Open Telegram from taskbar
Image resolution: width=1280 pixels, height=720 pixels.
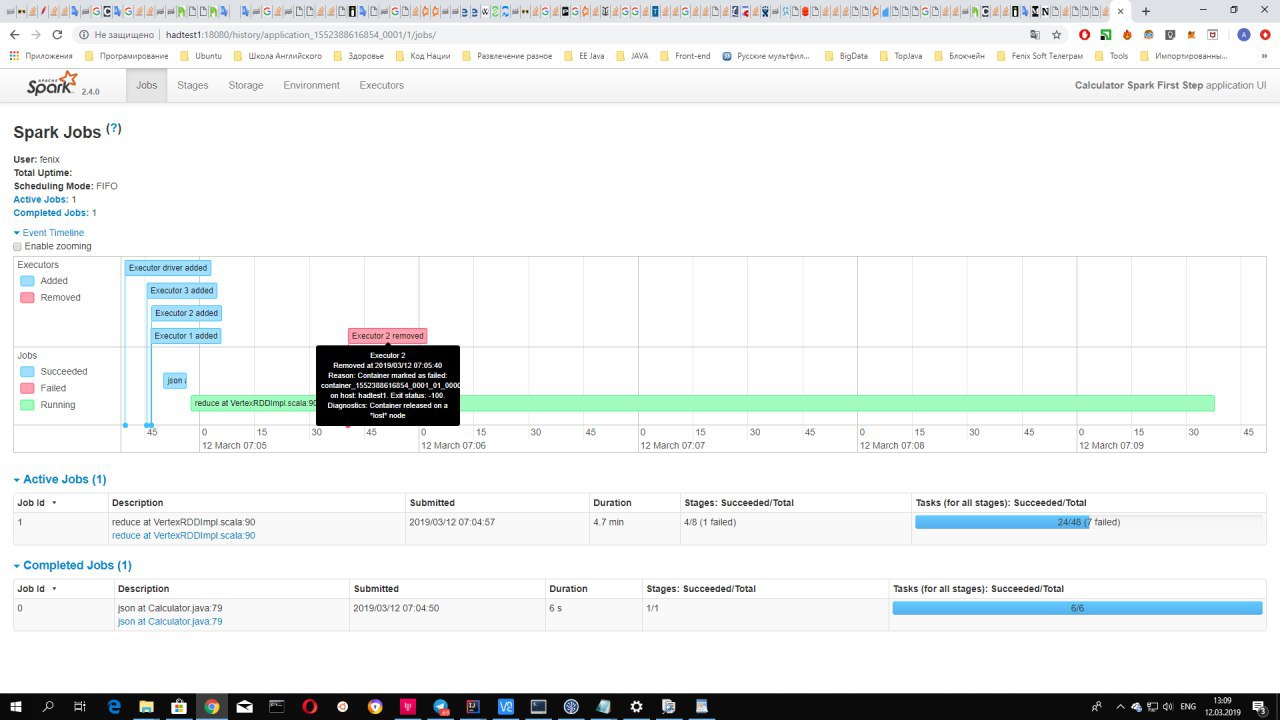[x=441, y=706]
